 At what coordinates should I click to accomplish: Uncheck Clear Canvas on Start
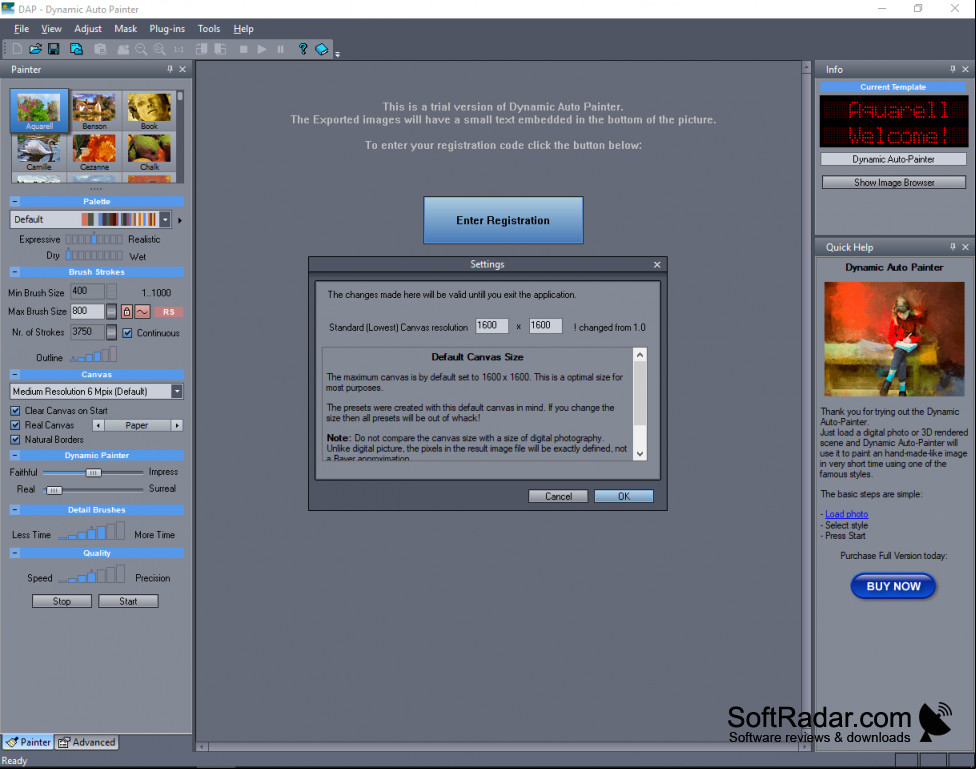(x=16, y=411)
